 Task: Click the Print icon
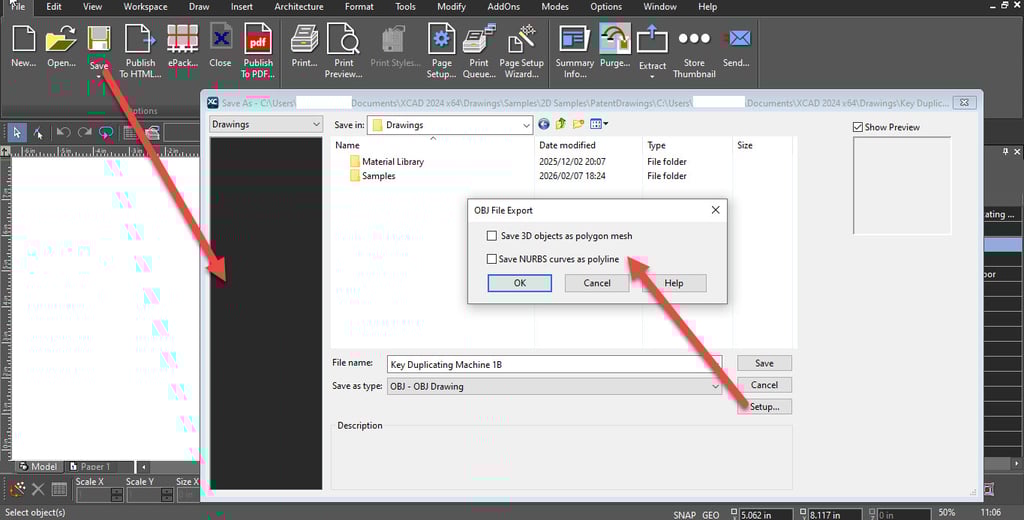pyautogui.click(x=304, y=39)
